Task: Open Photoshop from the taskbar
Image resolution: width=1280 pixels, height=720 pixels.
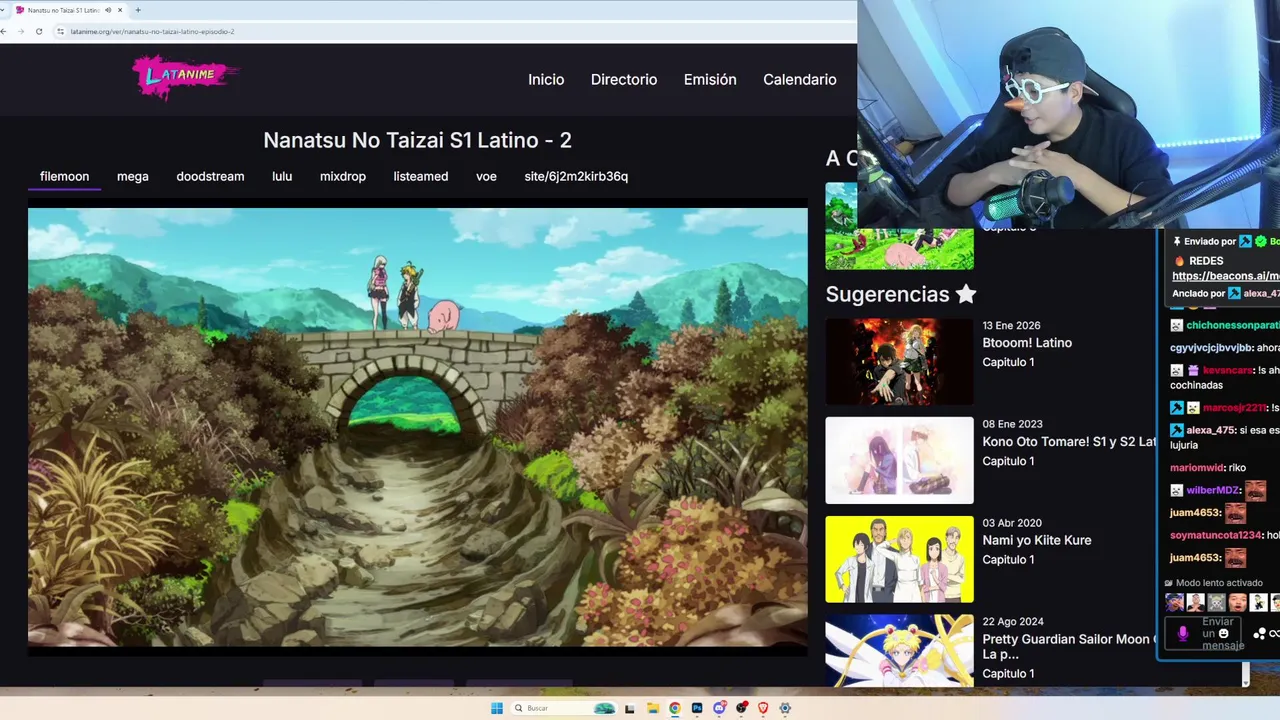Action: click(697, 708)
